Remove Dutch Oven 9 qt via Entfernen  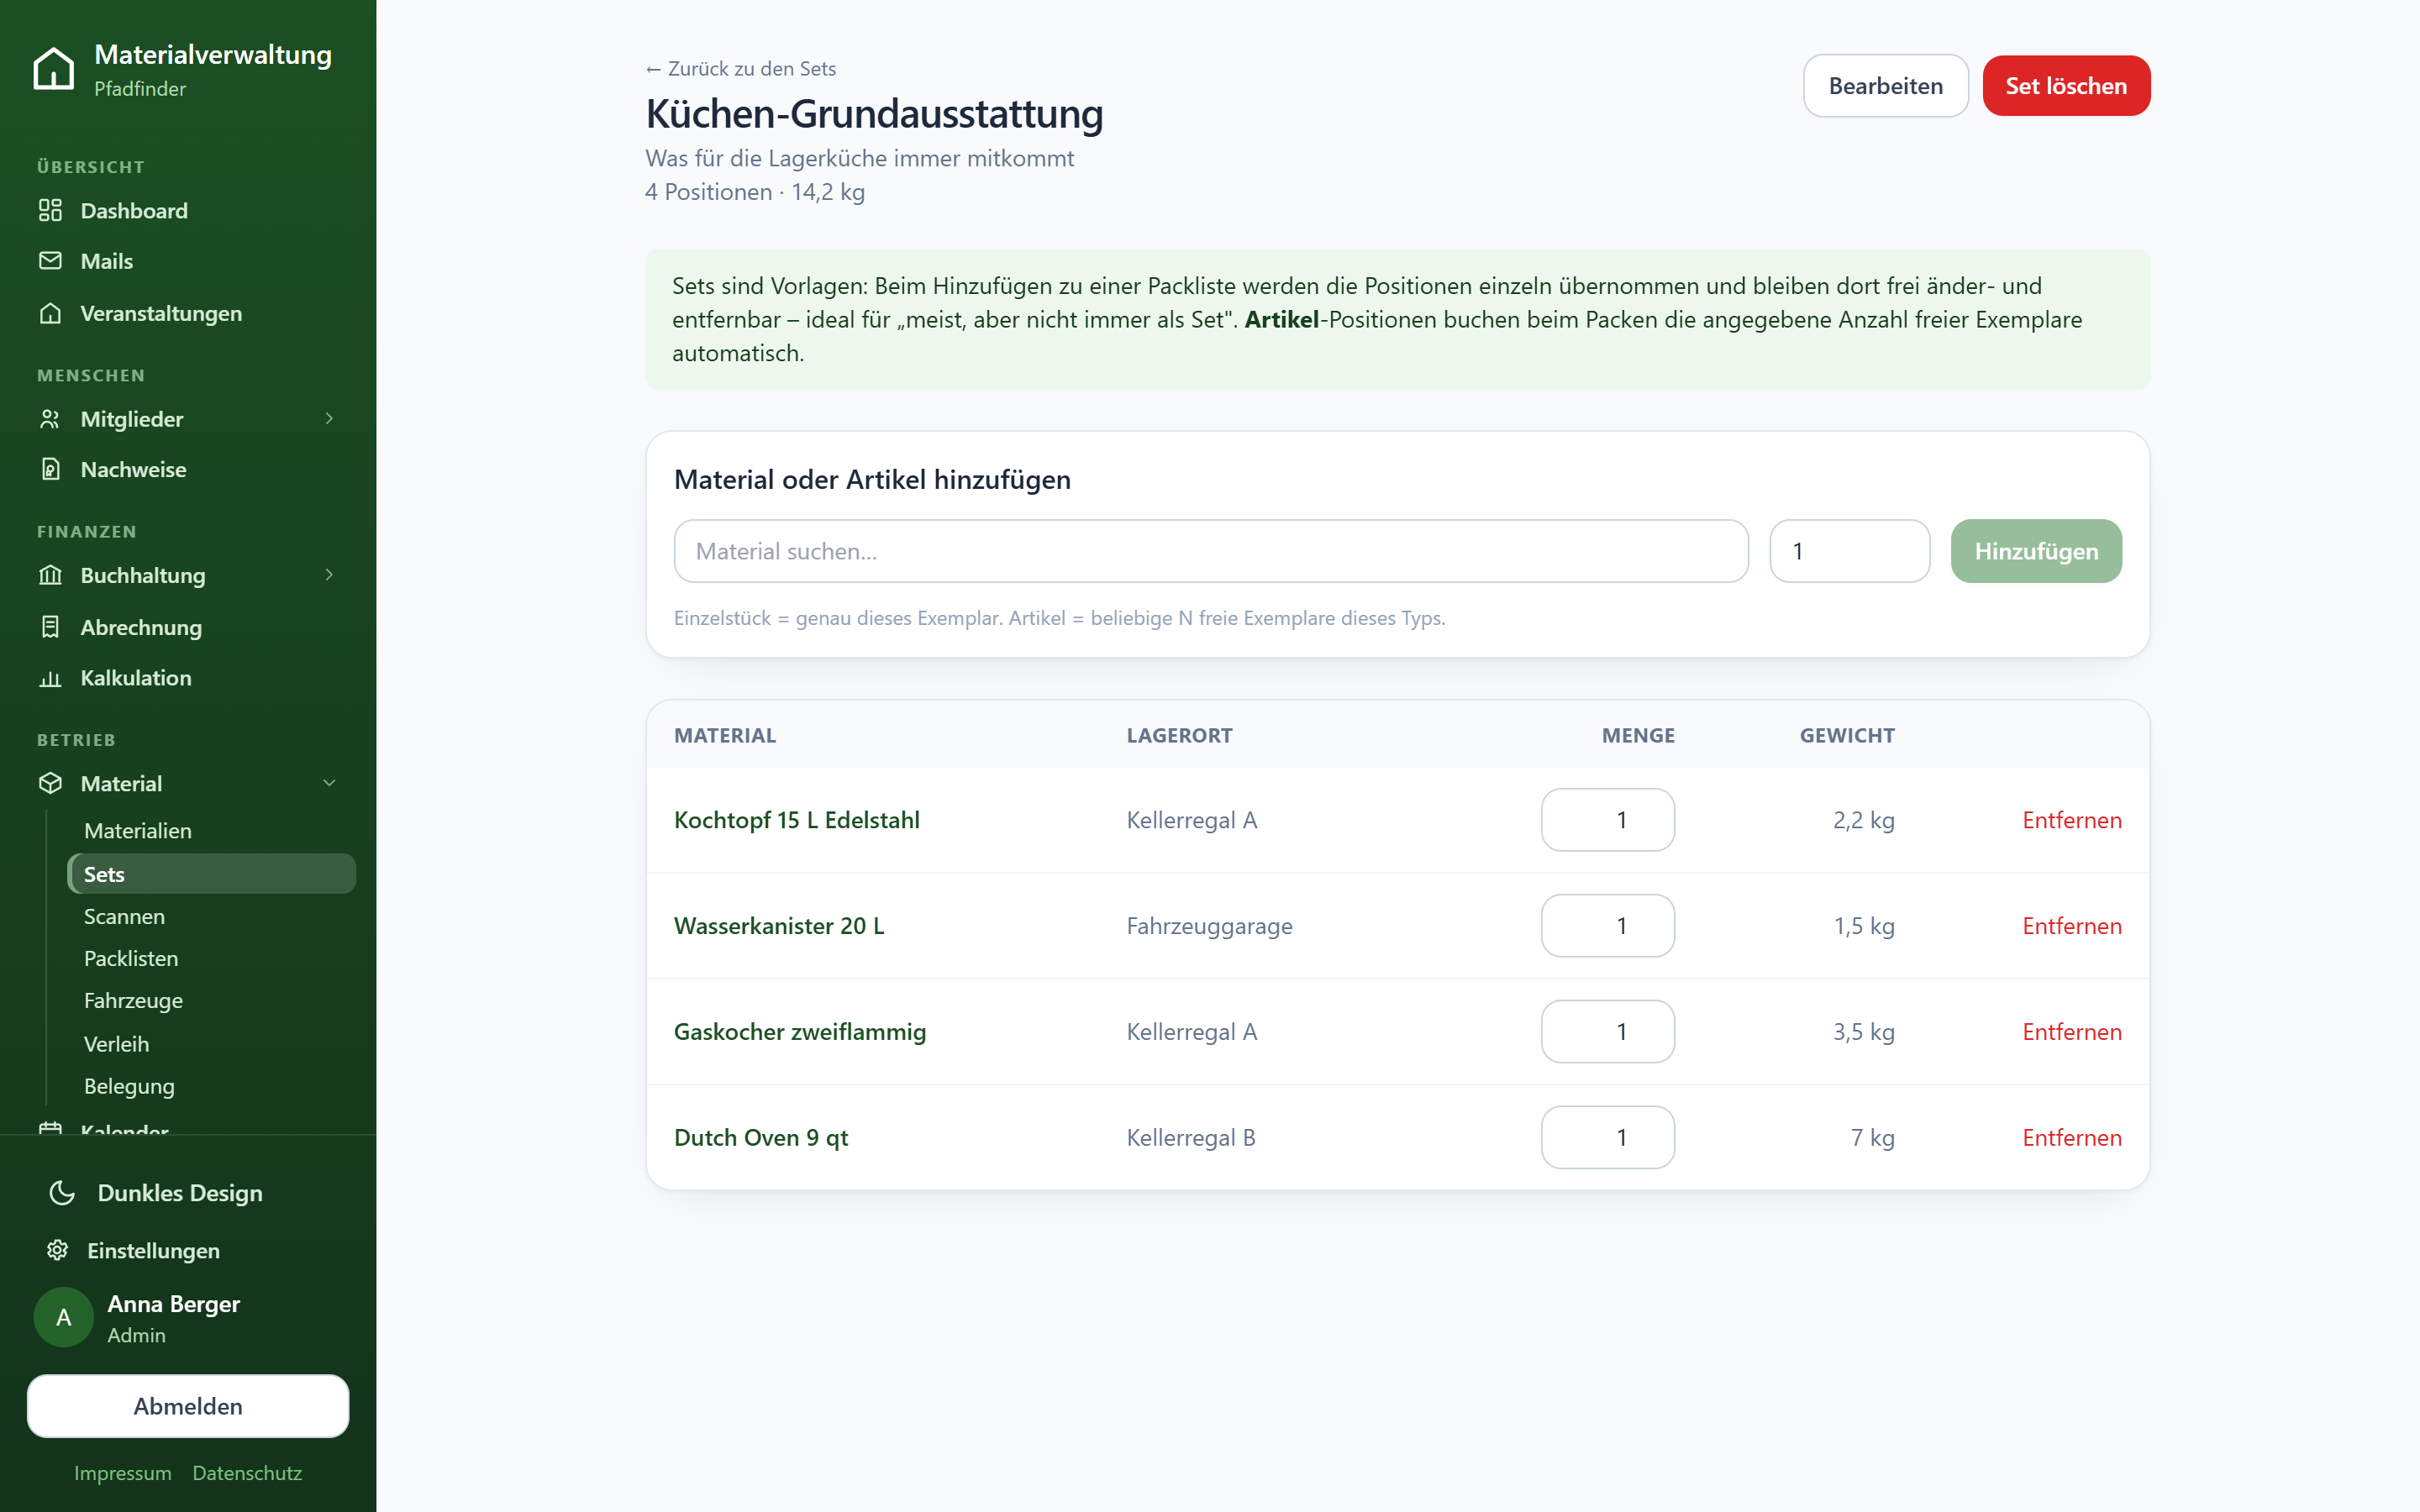click(x=2072, y=1138)
